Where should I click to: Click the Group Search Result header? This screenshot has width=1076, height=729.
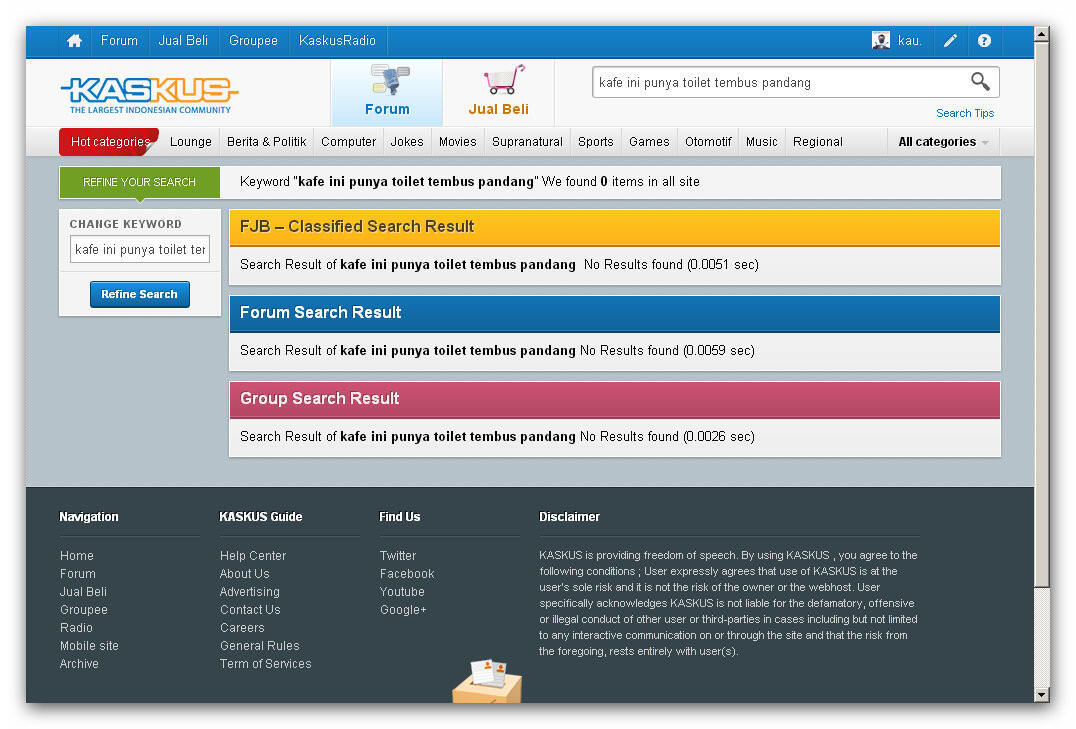click(x=615, y=399)
